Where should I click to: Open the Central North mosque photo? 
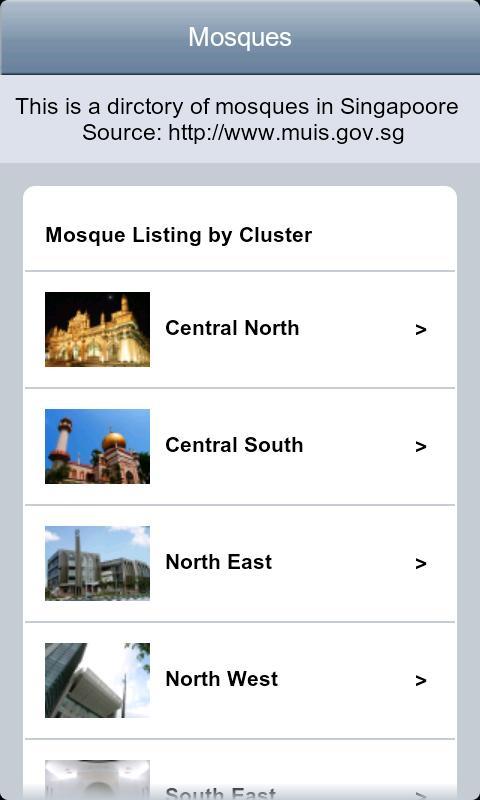pyautogui.click(x=97, y=329)
